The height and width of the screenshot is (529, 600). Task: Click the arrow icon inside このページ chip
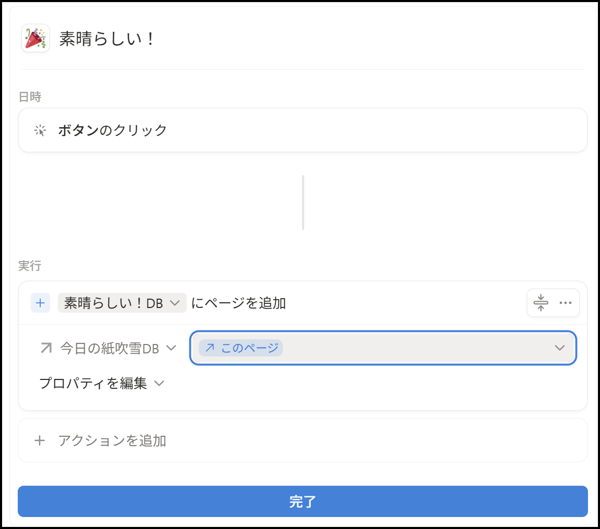coord(209,348)
